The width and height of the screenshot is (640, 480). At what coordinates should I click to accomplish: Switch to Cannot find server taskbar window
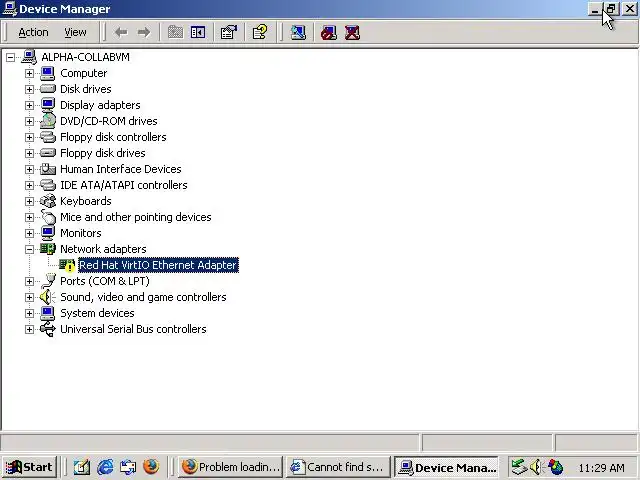tap(338, 467)
